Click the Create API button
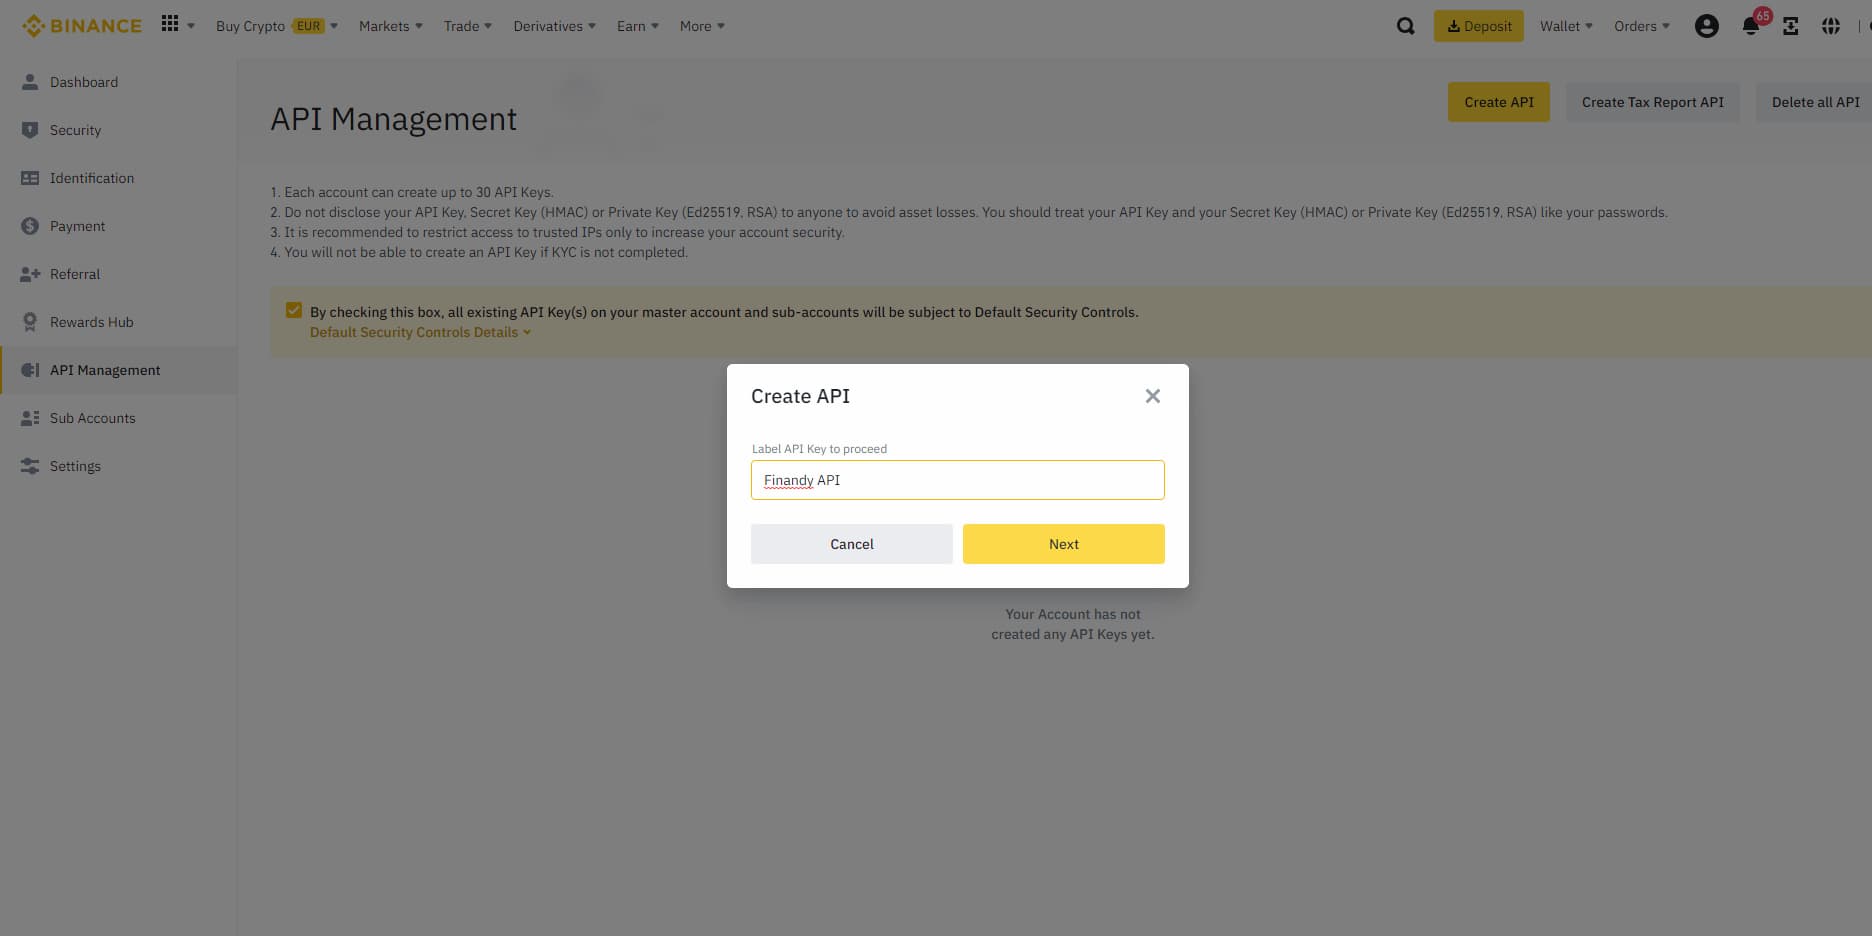This screenshot has width=1872, height=936. tap(1499, 102)
